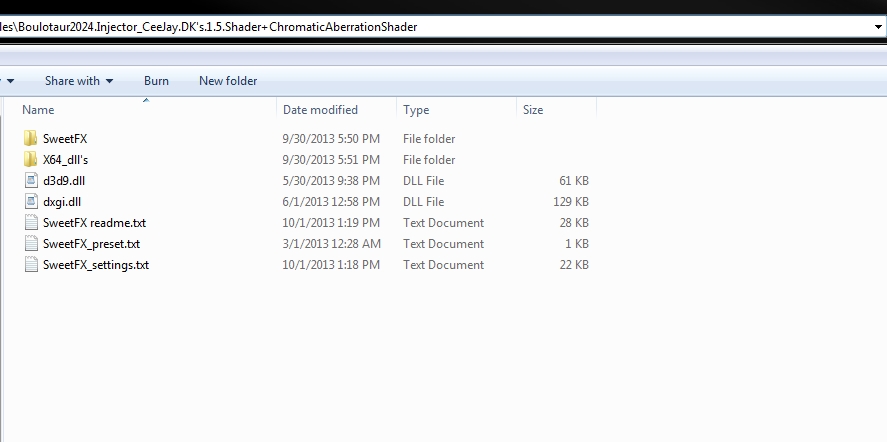This screenshot has height=442, width=887.
Task: Select the SweetFX_settings.txt file name
Action: (x=96, y=265)
